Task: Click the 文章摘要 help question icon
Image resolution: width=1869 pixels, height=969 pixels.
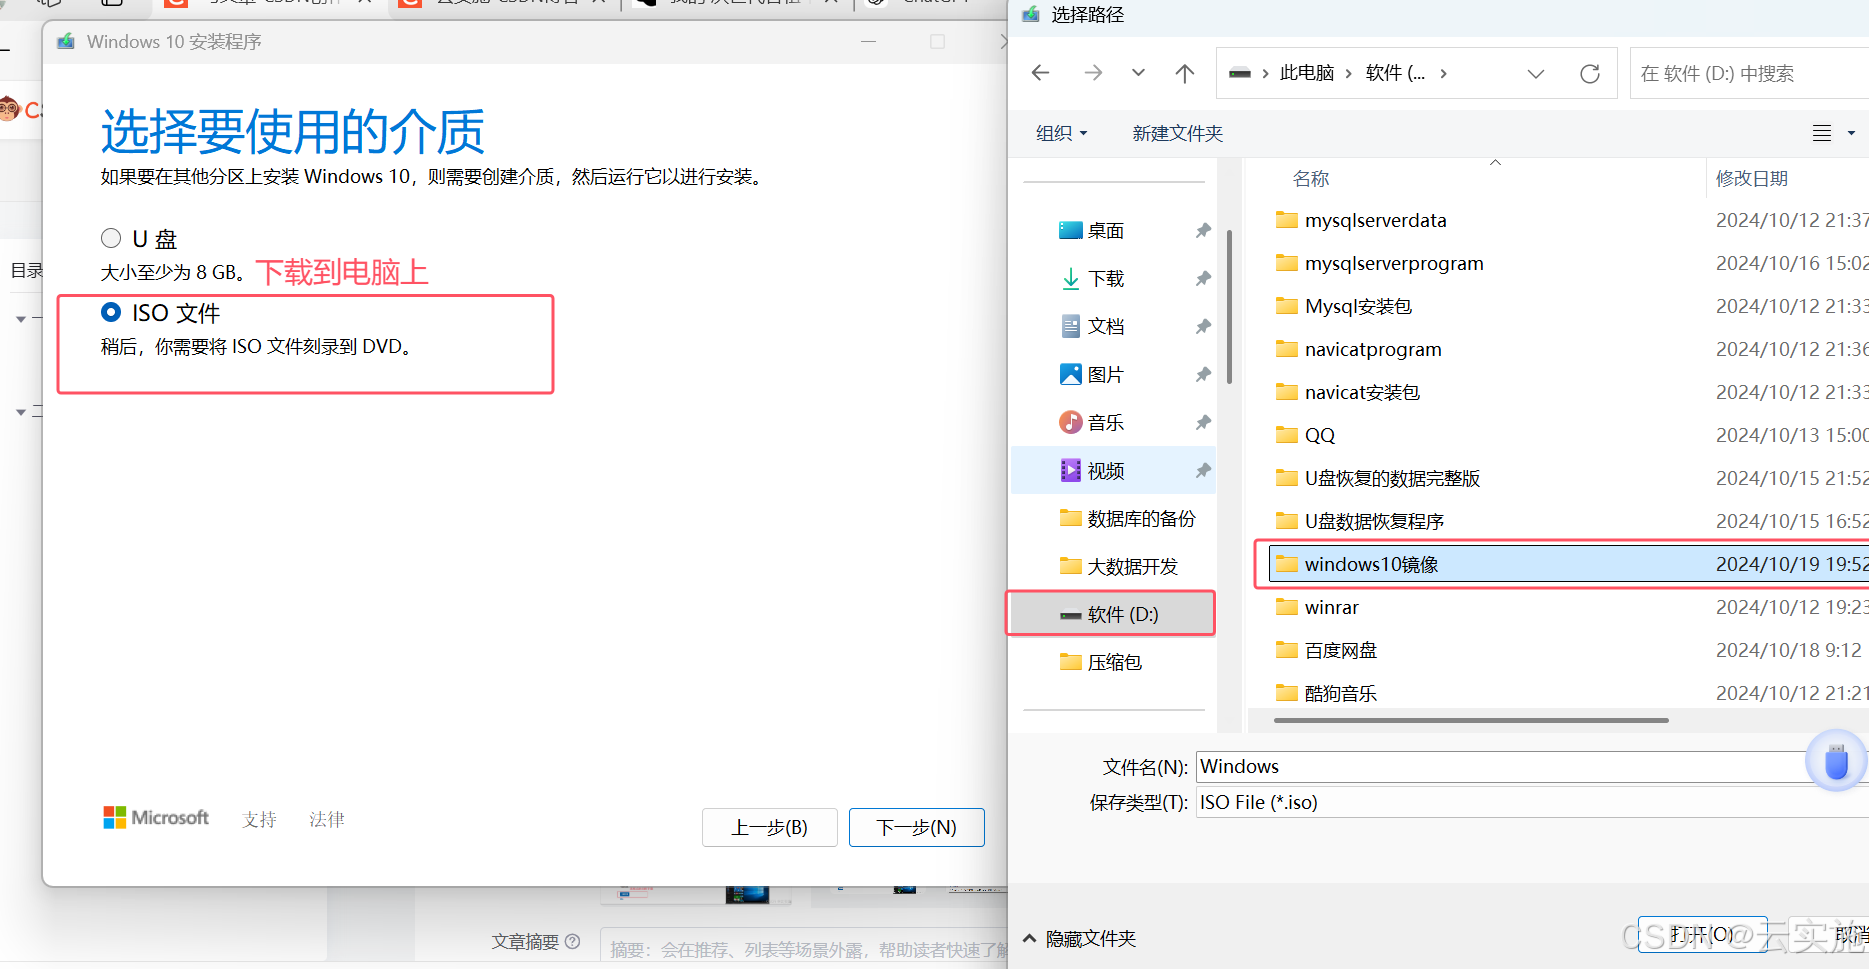Action: (573, 941)
